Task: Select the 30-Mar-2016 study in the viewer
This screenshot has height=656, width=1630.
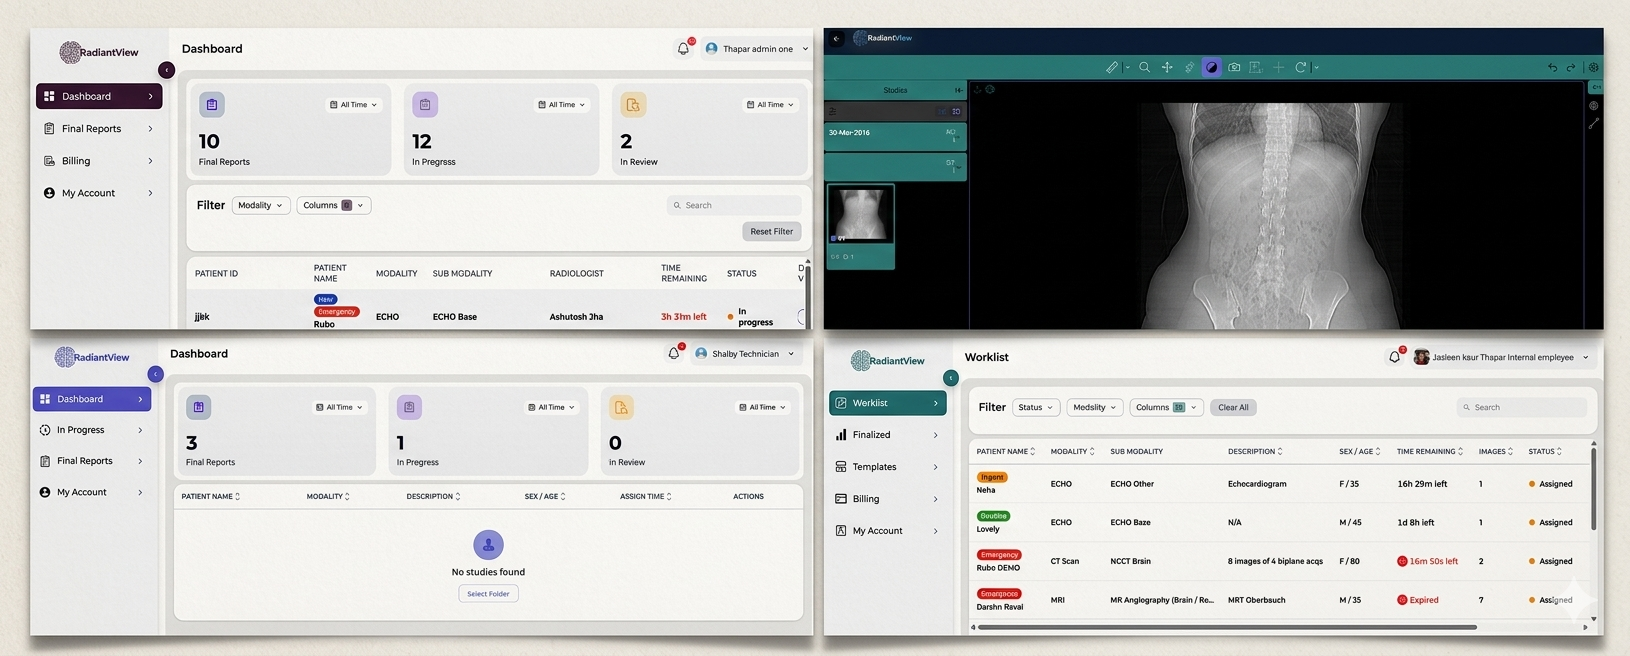Action: point(895,136)
